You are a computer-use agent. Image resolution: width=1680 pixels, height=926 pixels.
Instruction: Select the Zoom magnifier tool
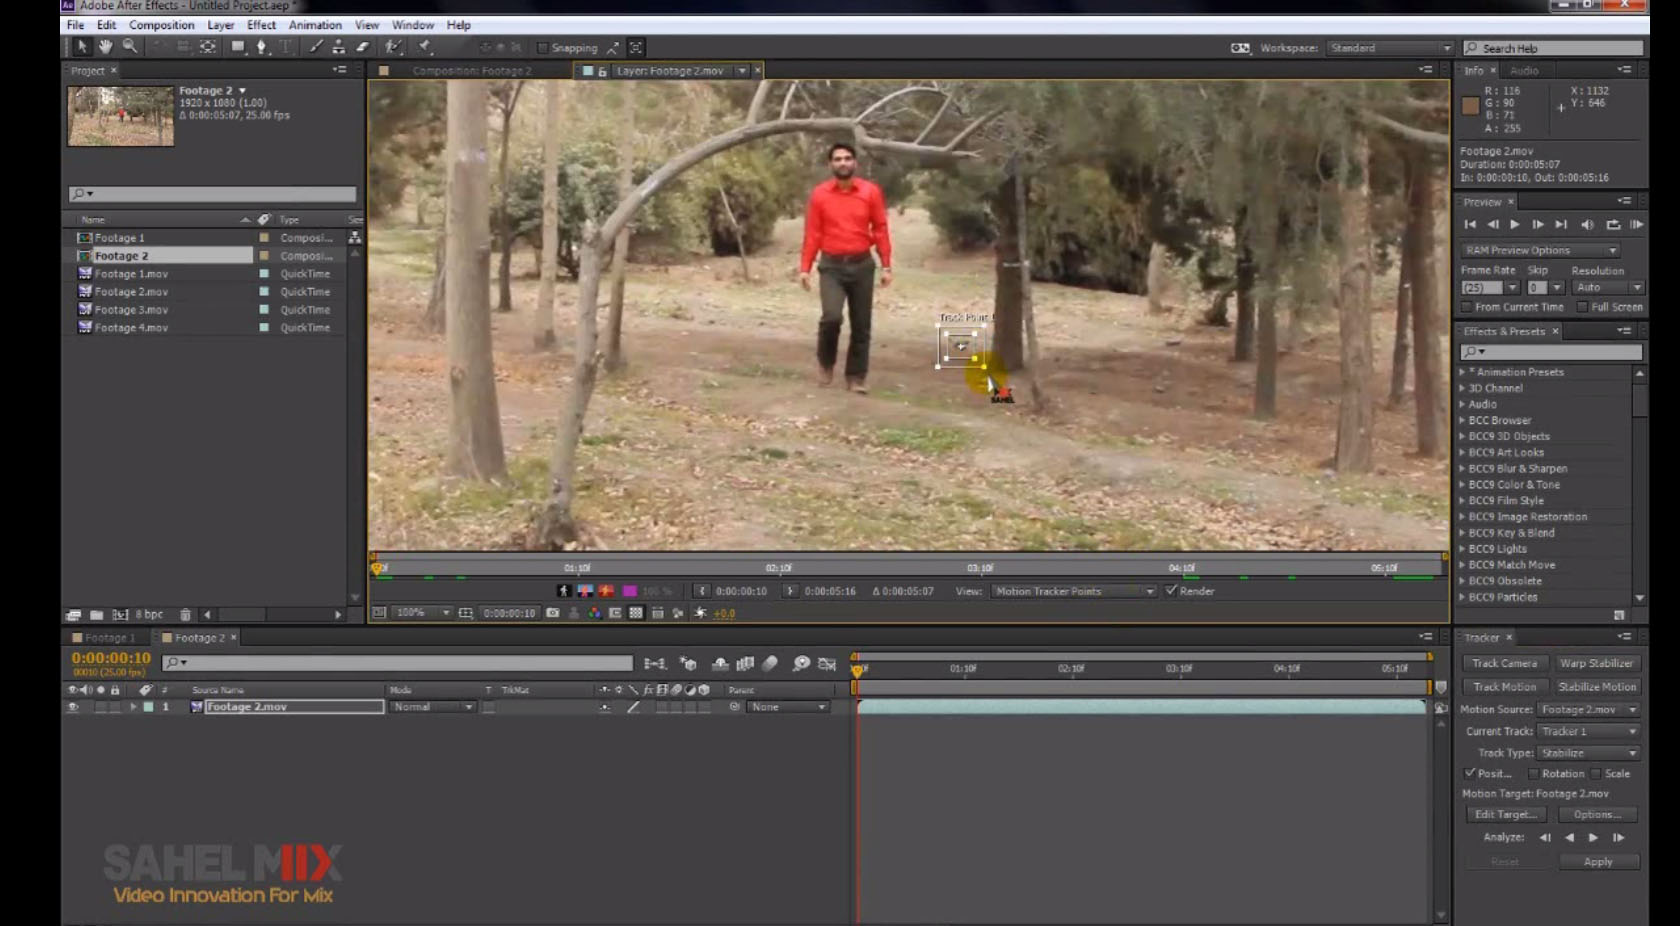point(130,47)
